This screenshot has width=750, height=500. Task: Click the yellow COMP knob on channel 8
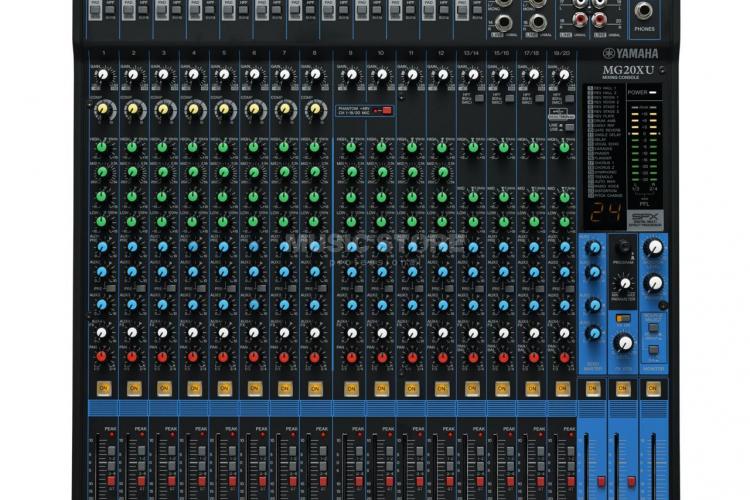315,110
